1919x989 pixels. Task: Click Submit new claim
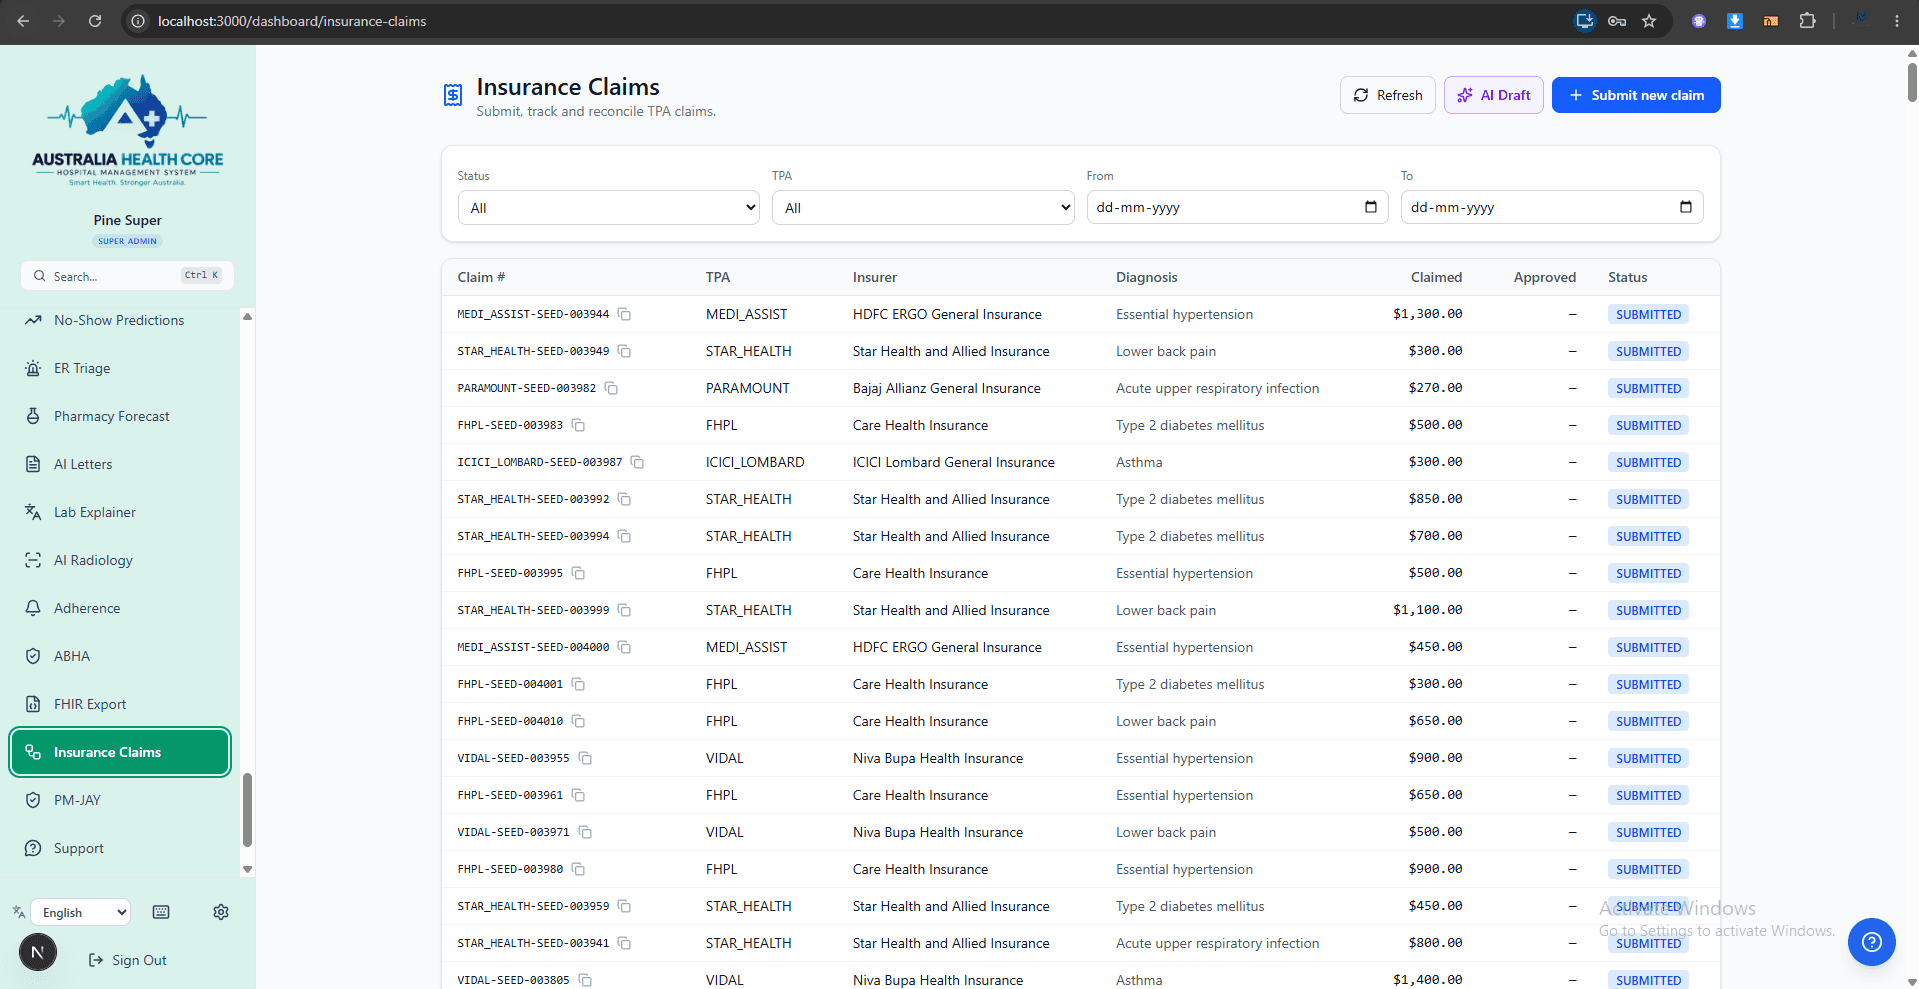(x=1636, y=95)
